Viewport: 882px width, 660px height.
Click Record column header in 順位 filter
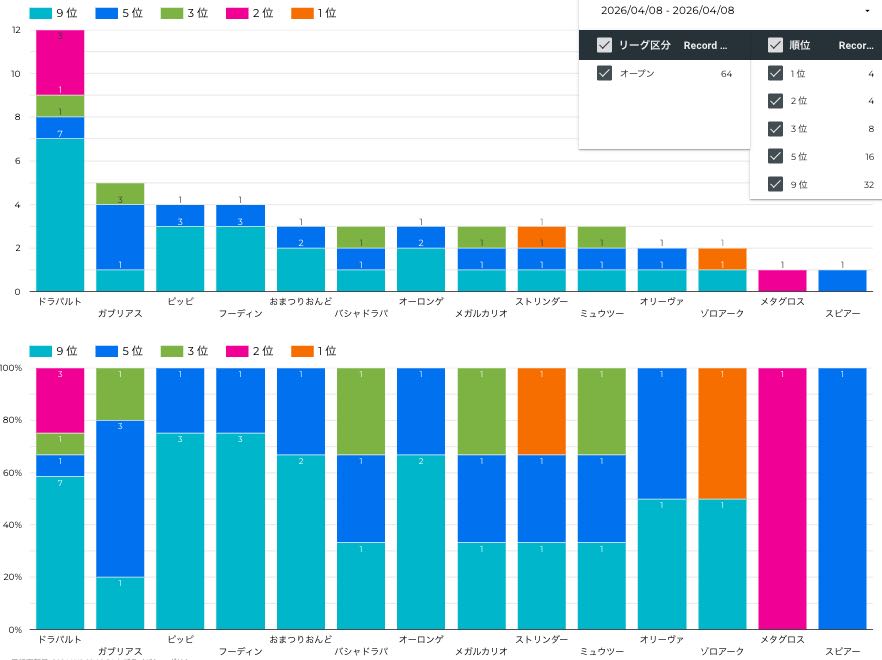(856, 45)
